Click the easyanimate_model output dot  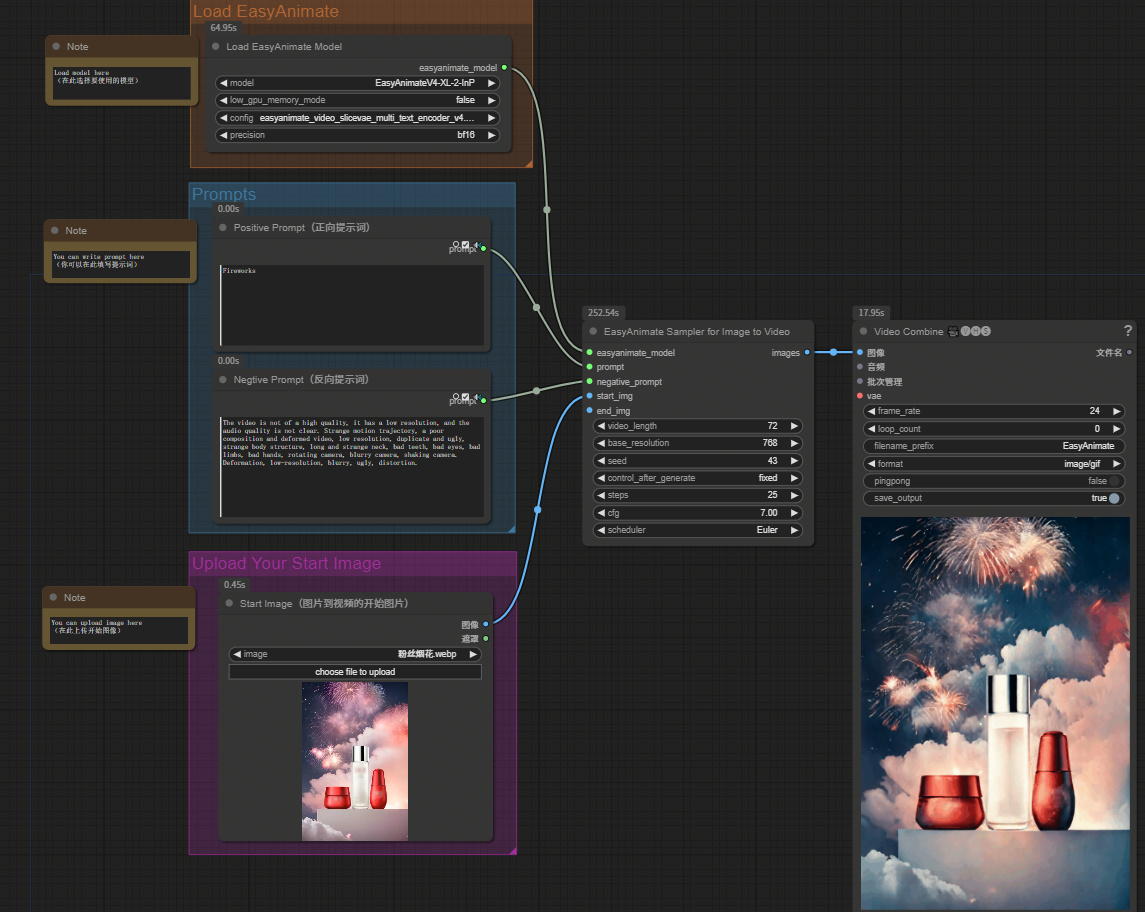[505, 67]
